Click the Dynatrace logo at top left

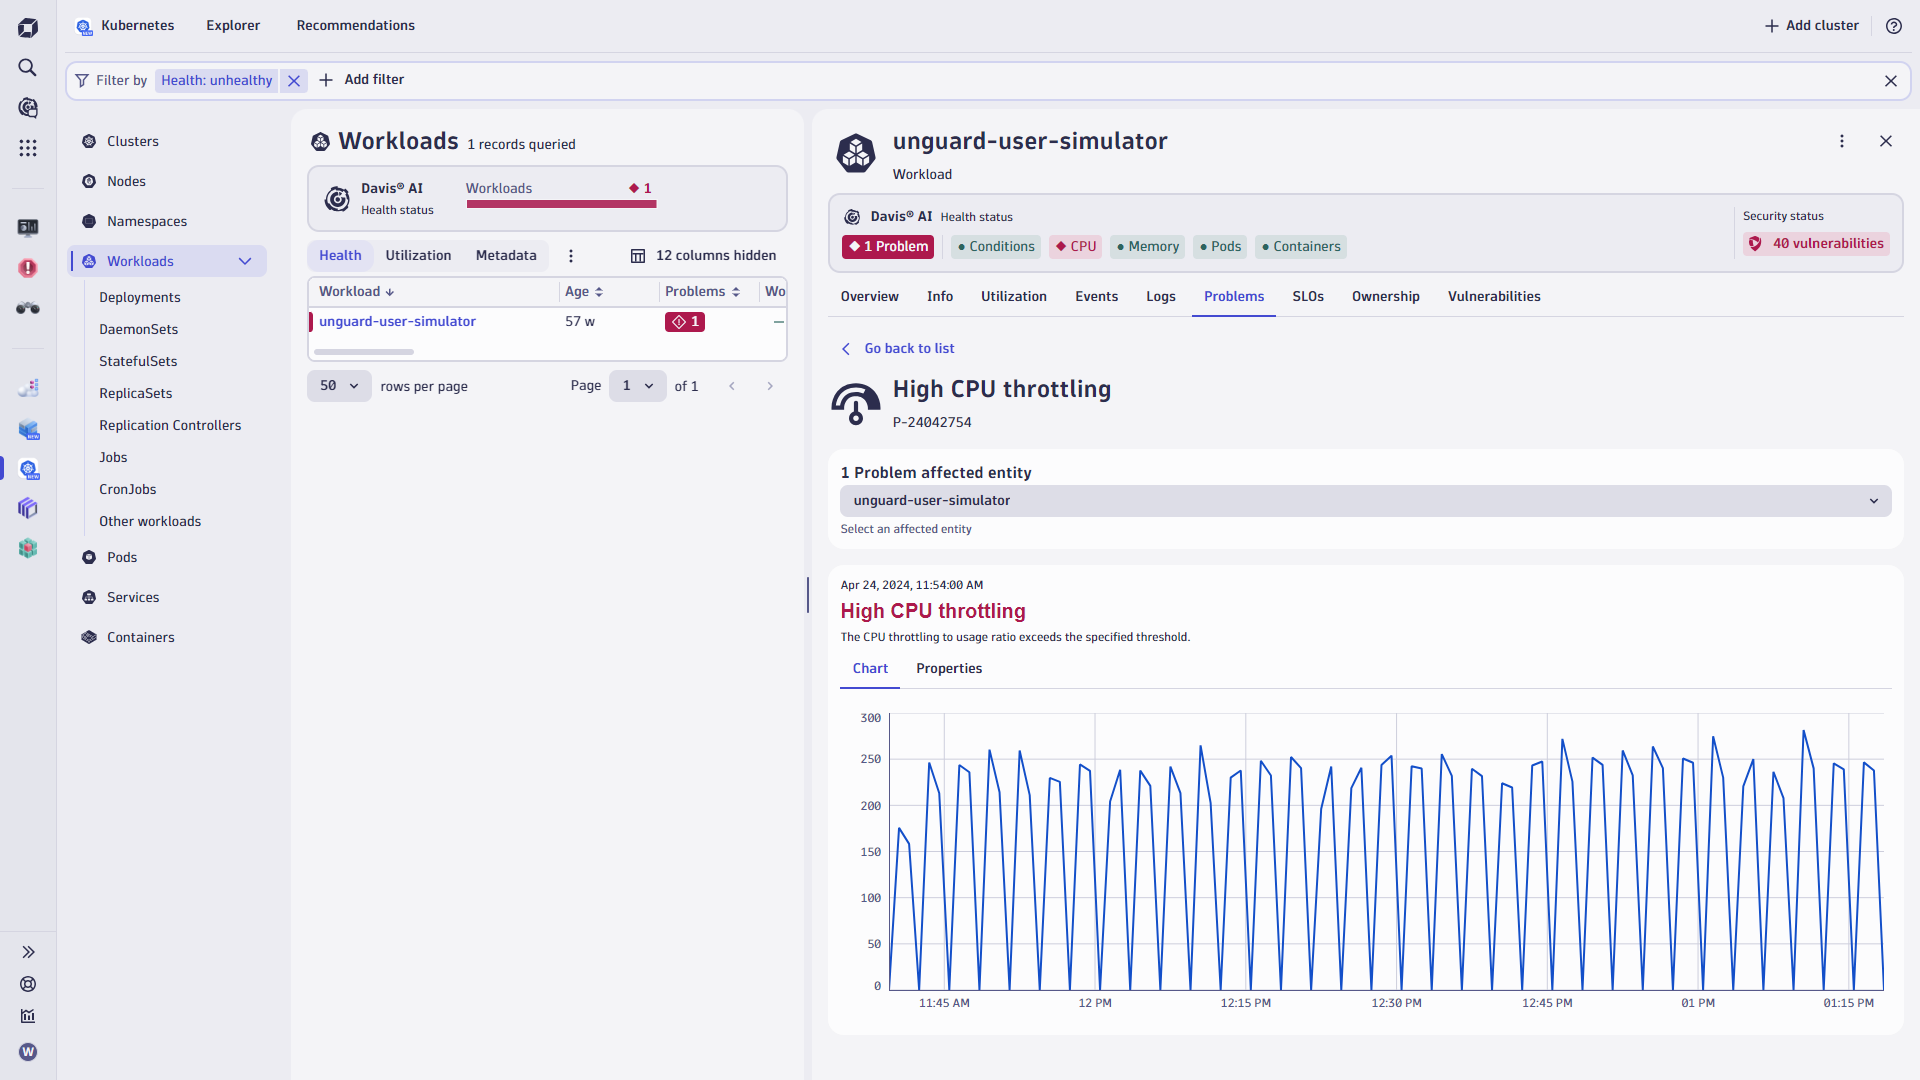[x=29, y=27]
